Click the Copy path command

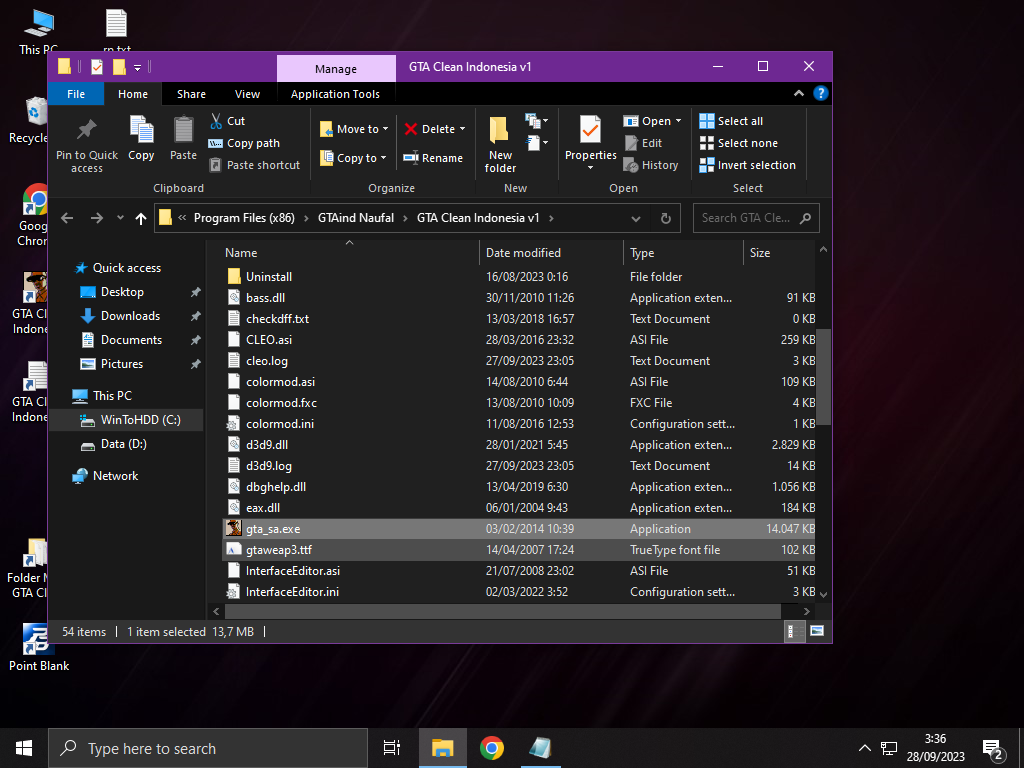pos(244,143)
